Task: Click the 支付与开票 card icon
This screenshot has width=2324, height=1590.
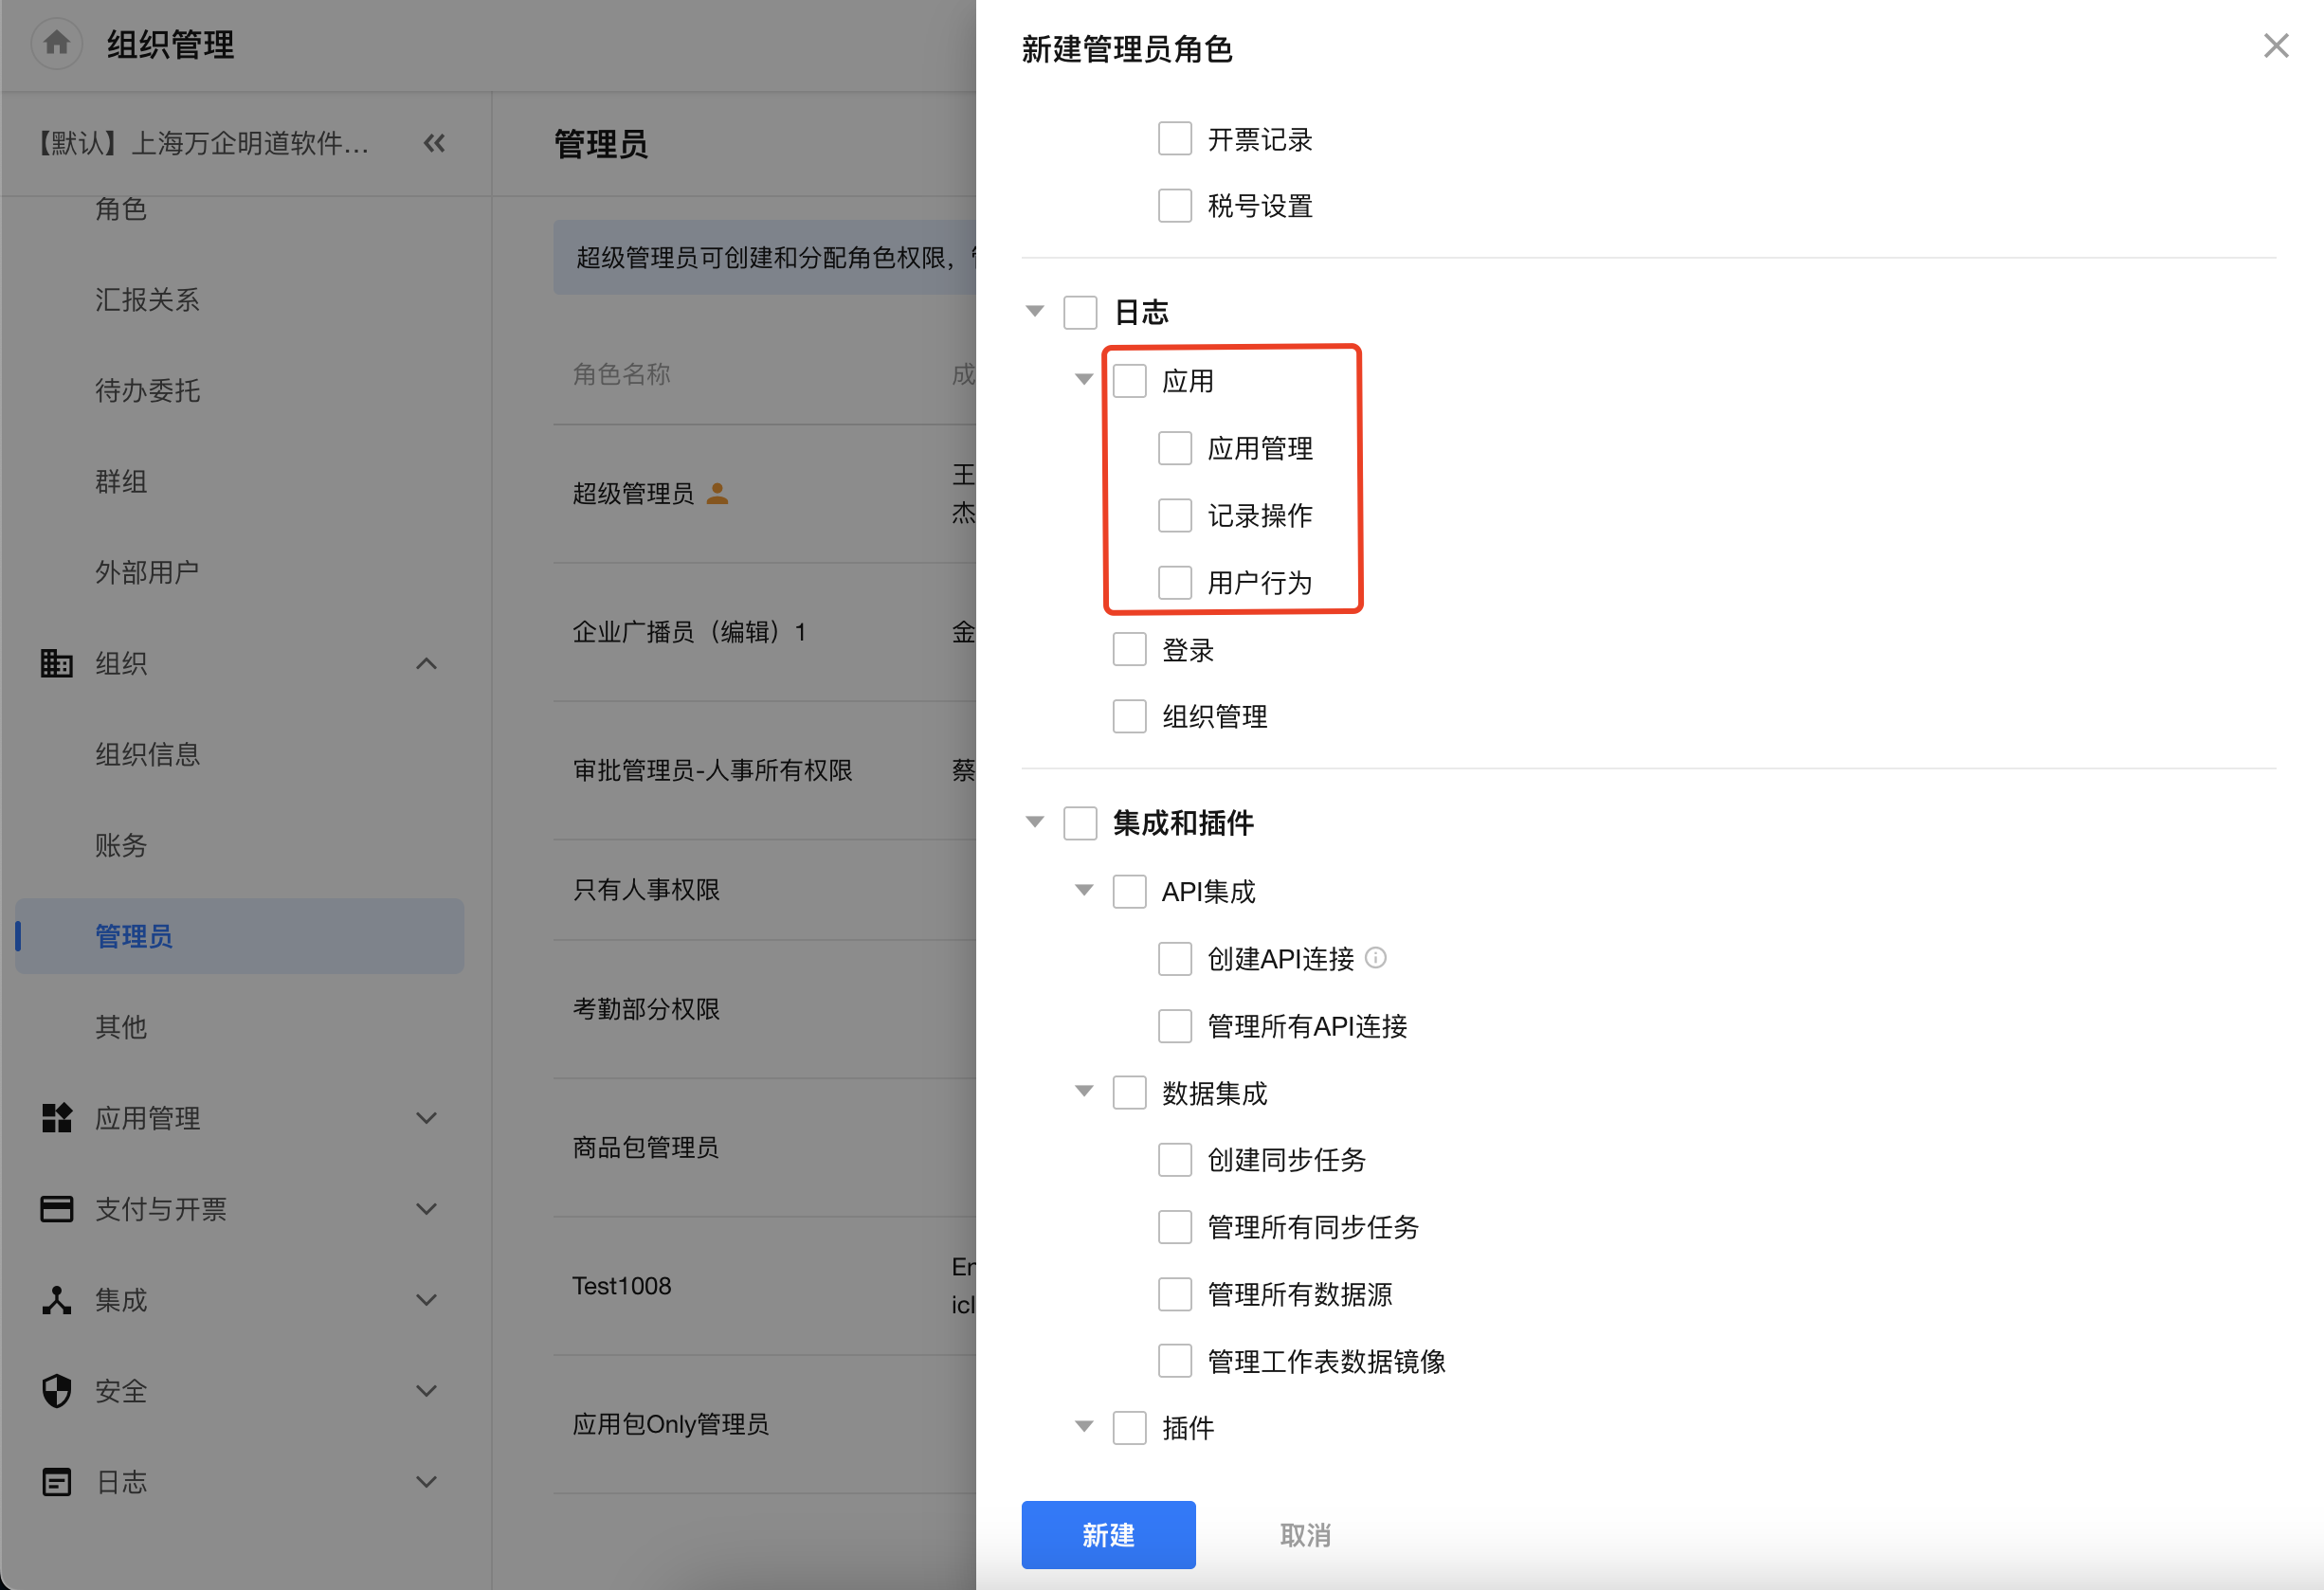Action: click(56, 1209)
